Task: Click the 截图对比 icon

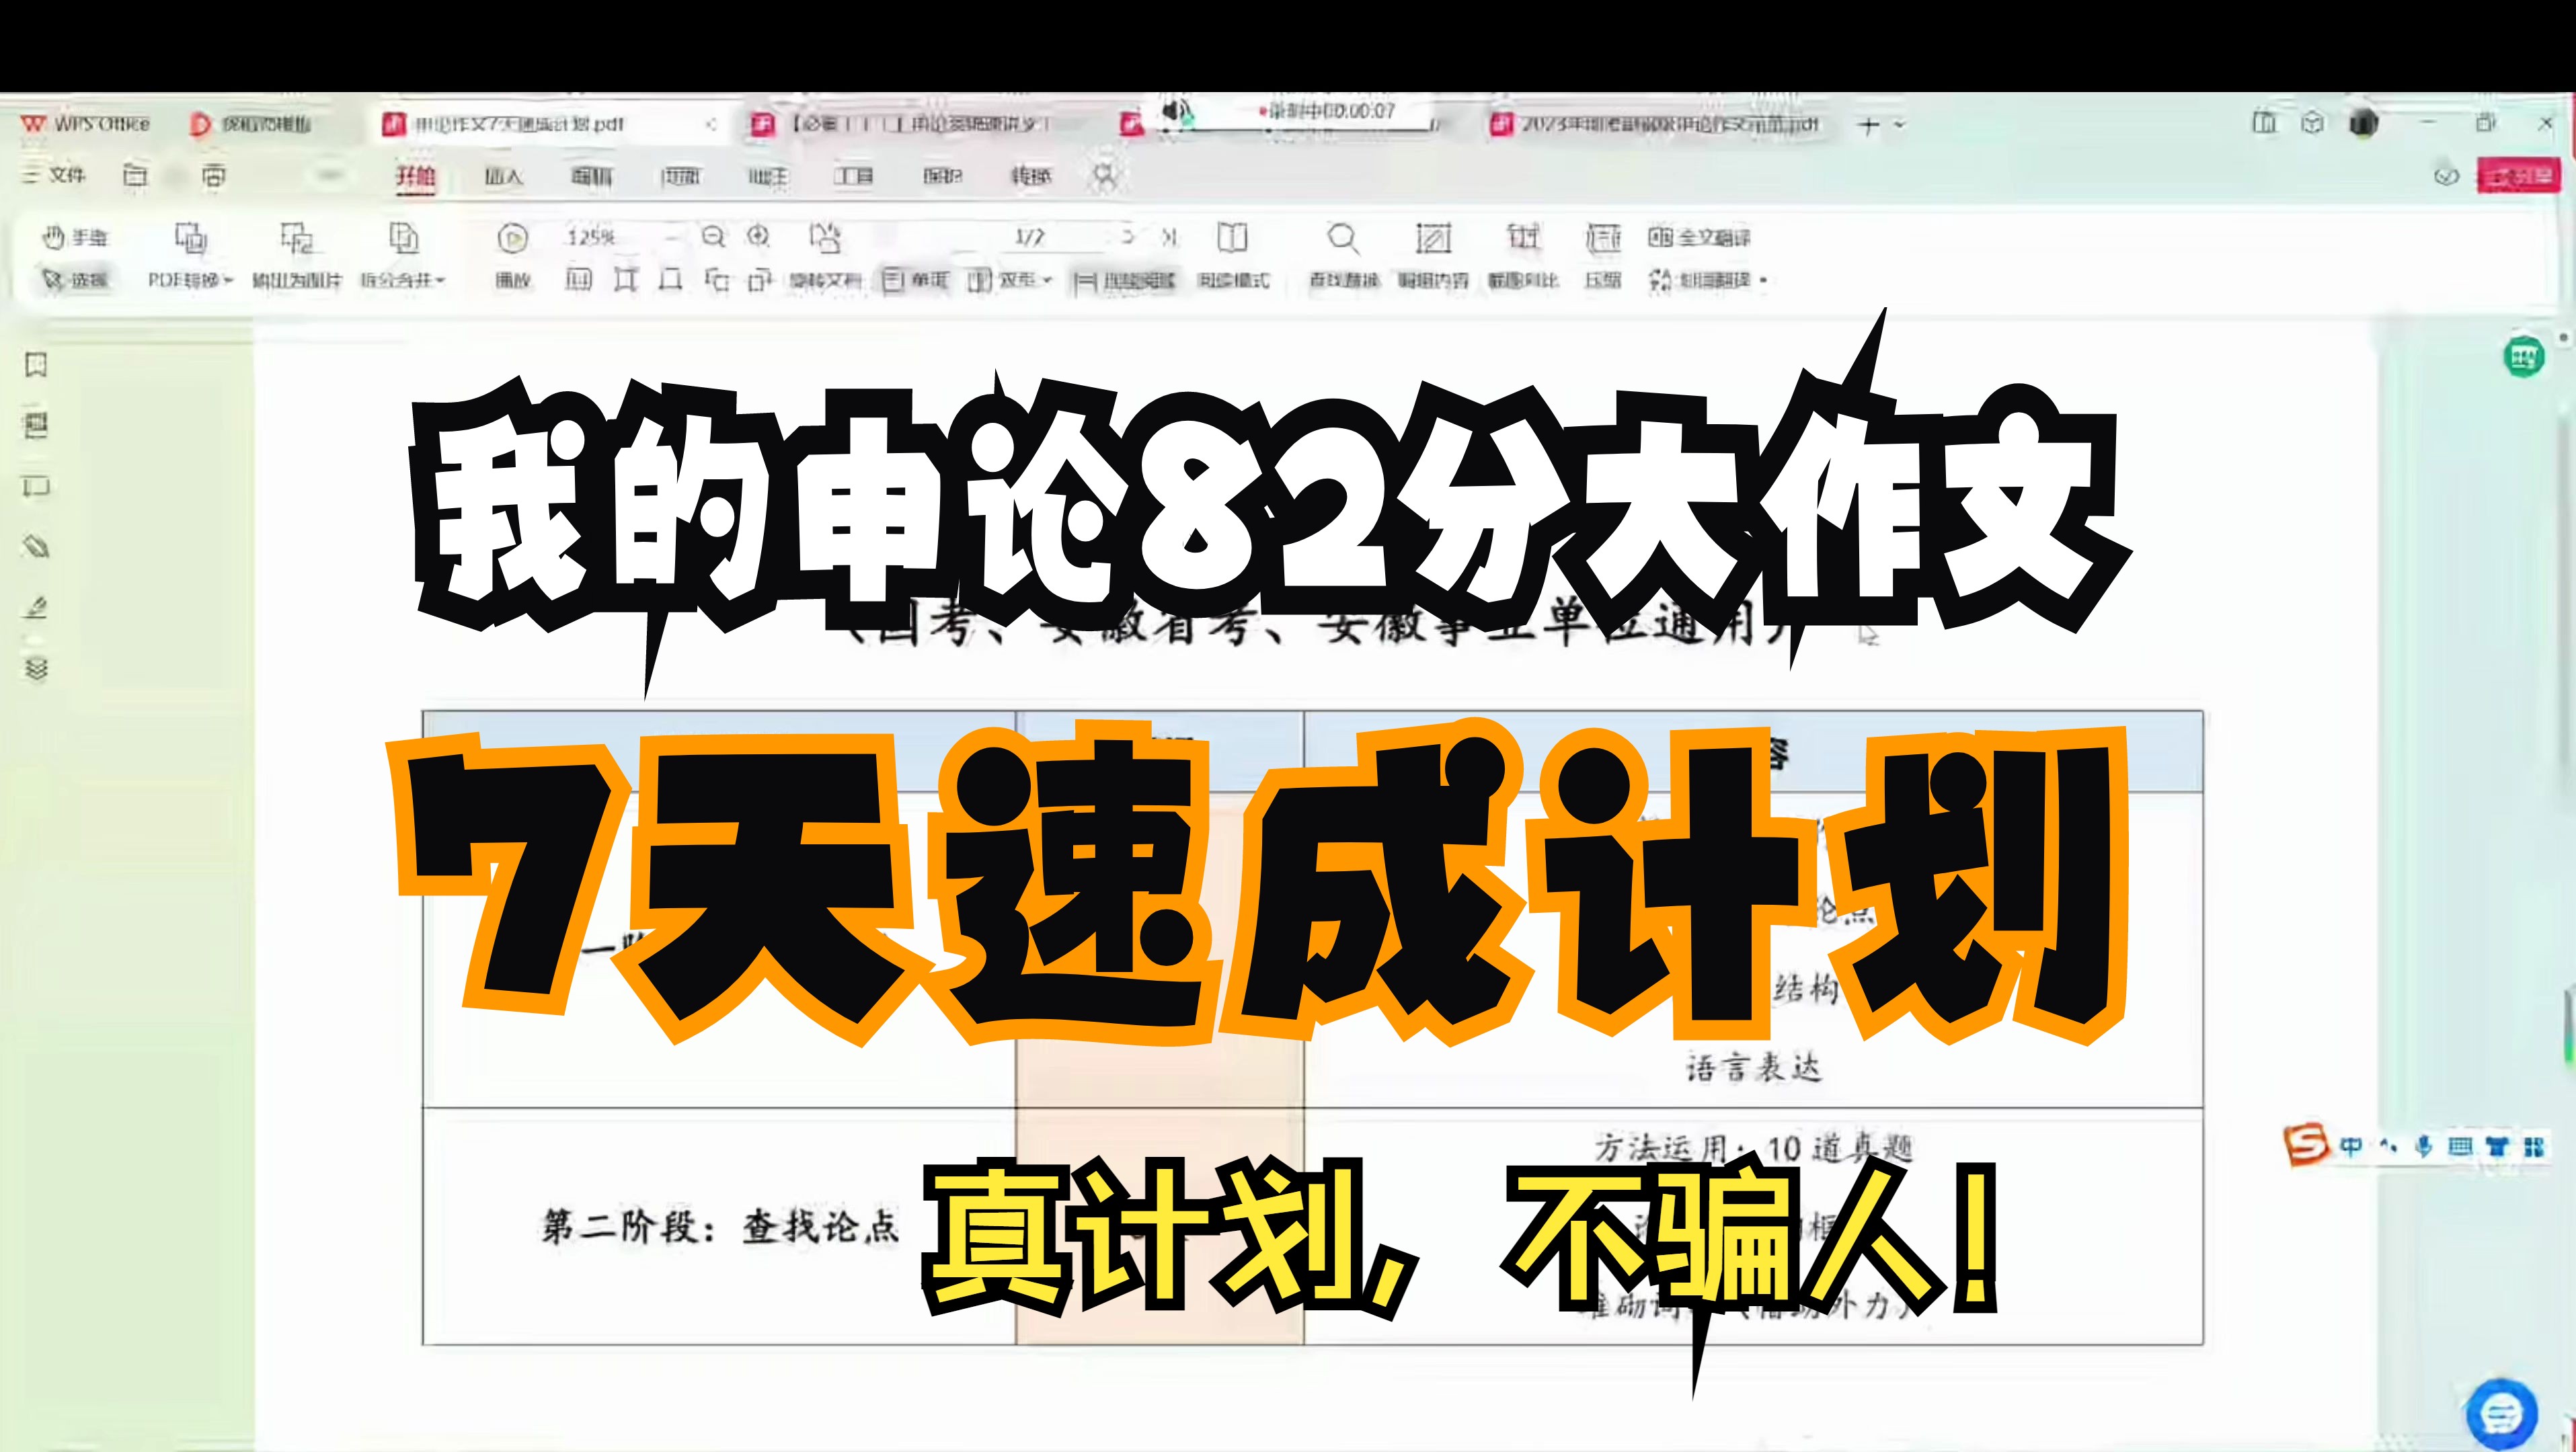Action: [1523, 238]
